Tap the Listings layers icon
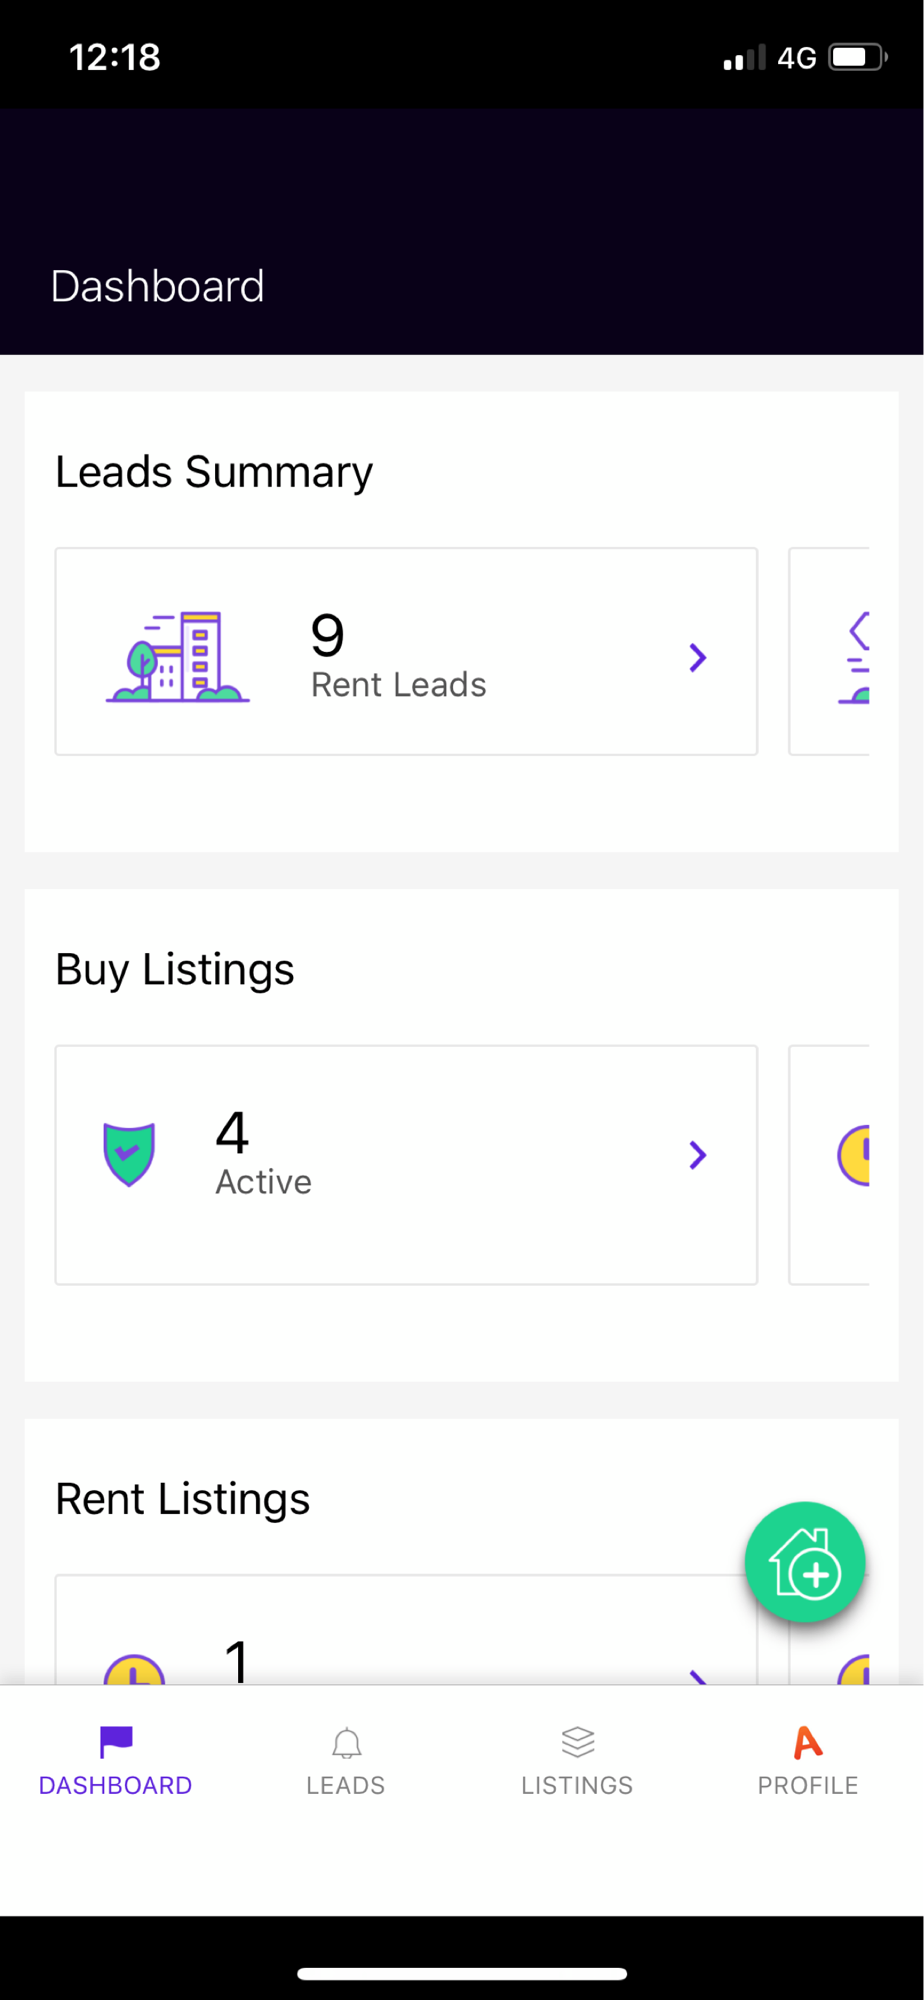Image resolution: width=924 pixels, height=2000 pixels. pyautogui.click(x=578, y=1742)
